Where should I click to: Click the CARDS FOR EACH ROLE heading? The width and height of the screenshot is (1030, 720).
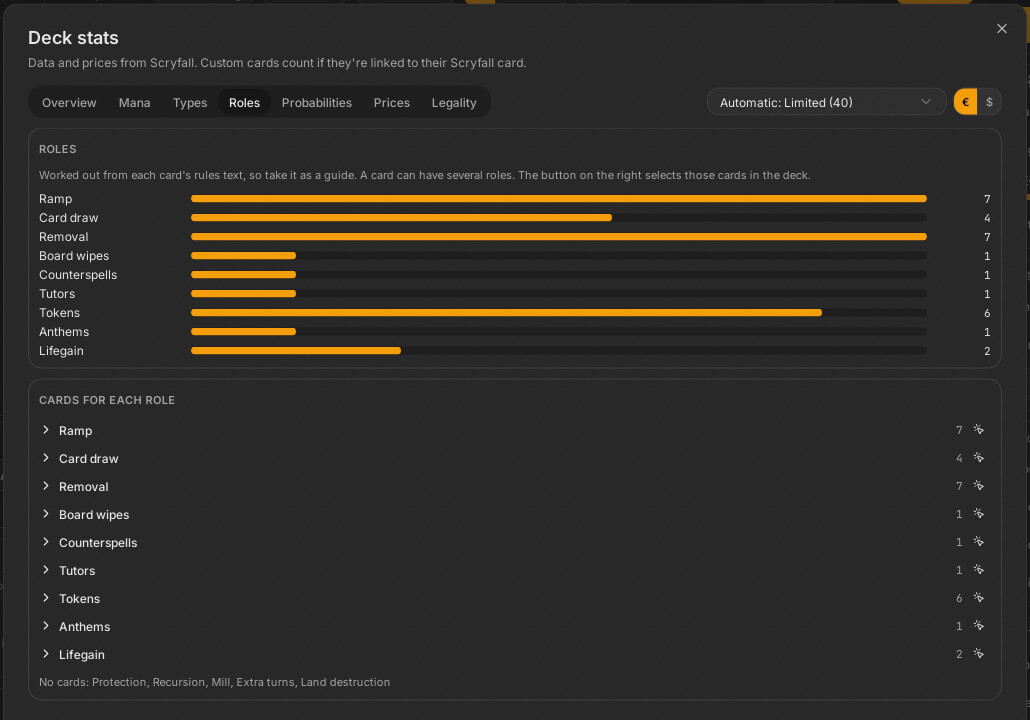tap(106, 400)
